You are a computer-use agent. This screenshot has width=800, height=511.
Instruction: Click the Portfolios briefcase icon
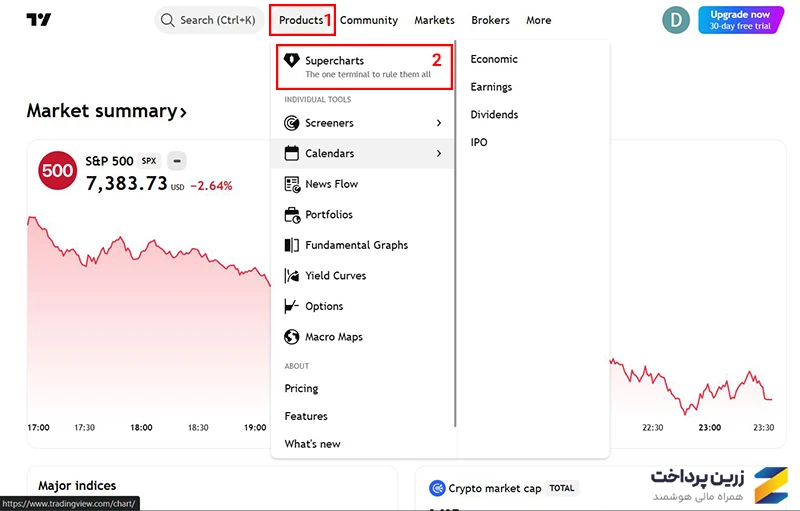(x=292, y=215)
